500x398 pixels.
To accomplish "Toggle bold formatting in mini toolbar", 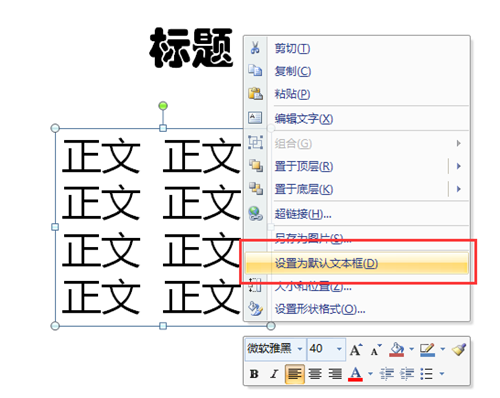I will click(x=254, y=374).
